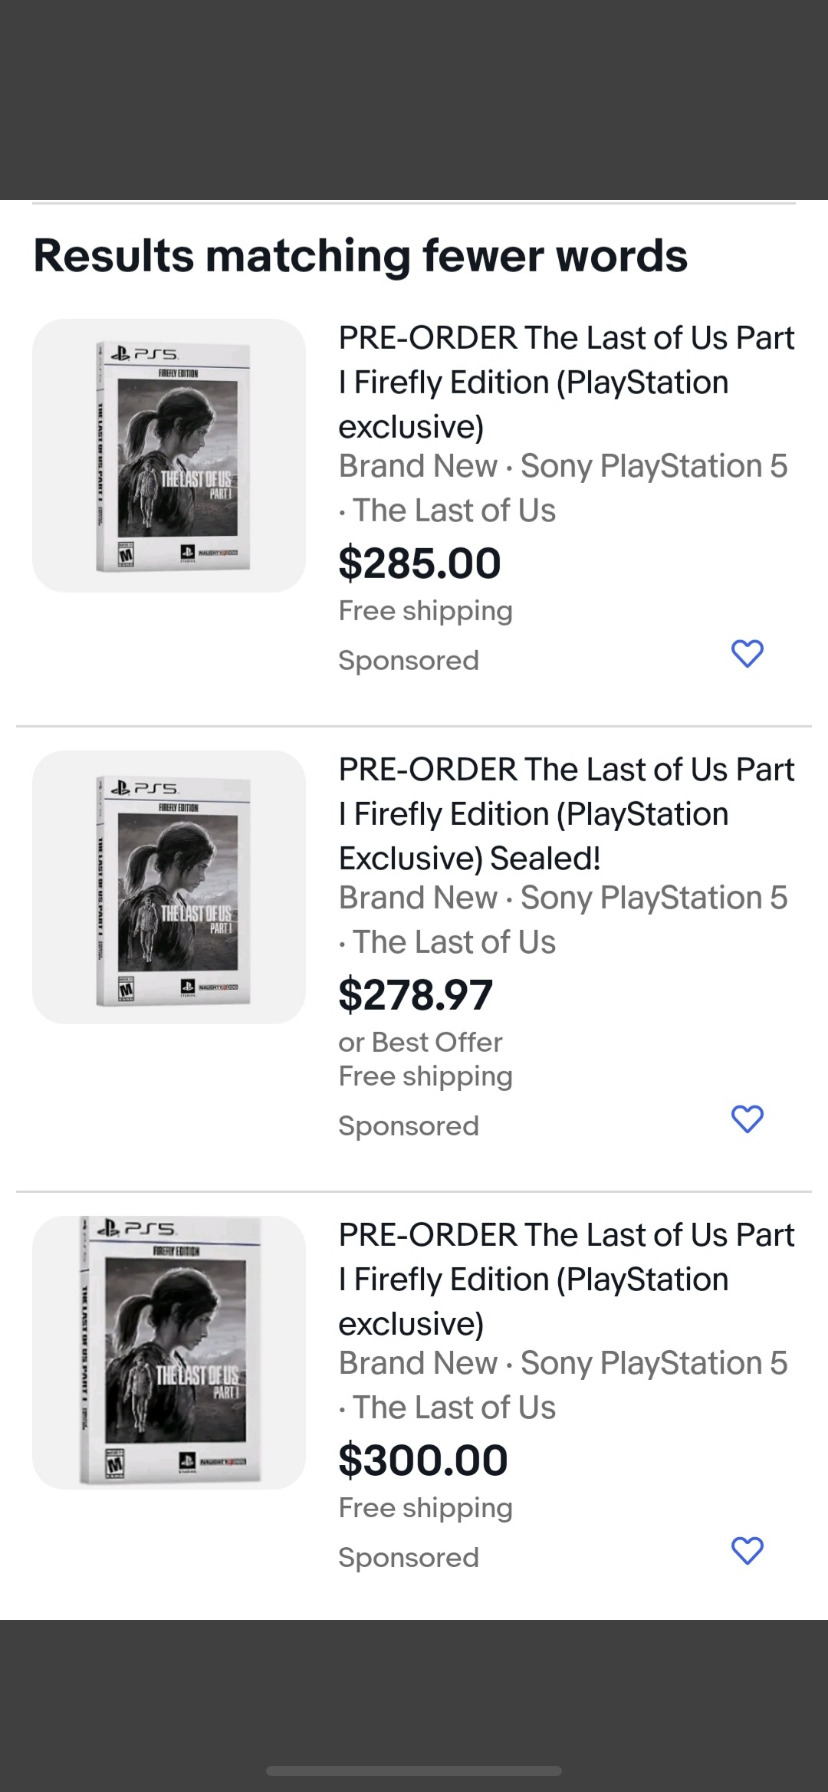The height and width of the screenshot is (1792, 828).
Task: Tap the Sponsored label on the $300.00 listing
Action: point(408,1557)
